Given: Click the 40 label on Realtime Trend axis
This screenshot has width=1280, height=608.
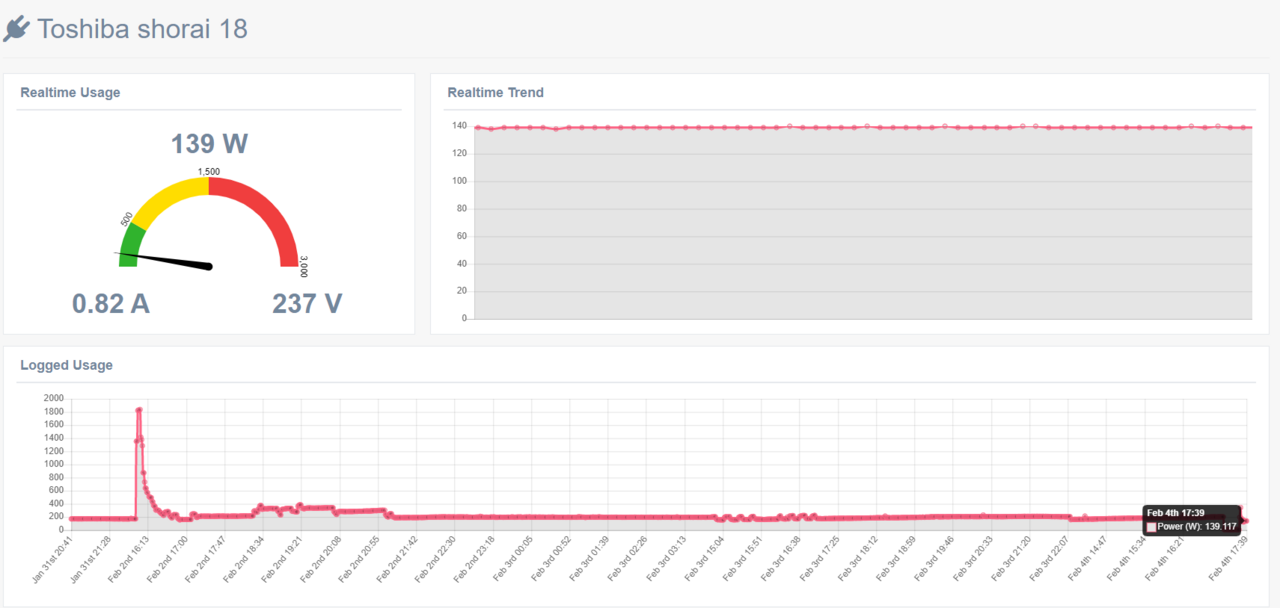Looking at the screenshot, I should pos(461,264).
